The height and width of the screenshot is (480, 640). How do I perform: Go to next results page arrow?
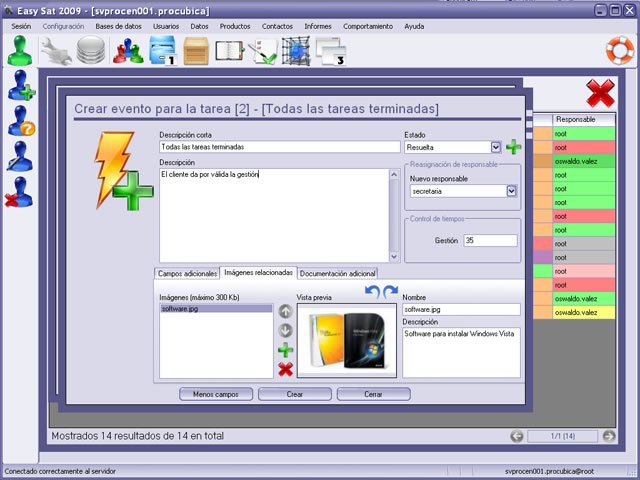pyautogui.click(x=609, y=436)
